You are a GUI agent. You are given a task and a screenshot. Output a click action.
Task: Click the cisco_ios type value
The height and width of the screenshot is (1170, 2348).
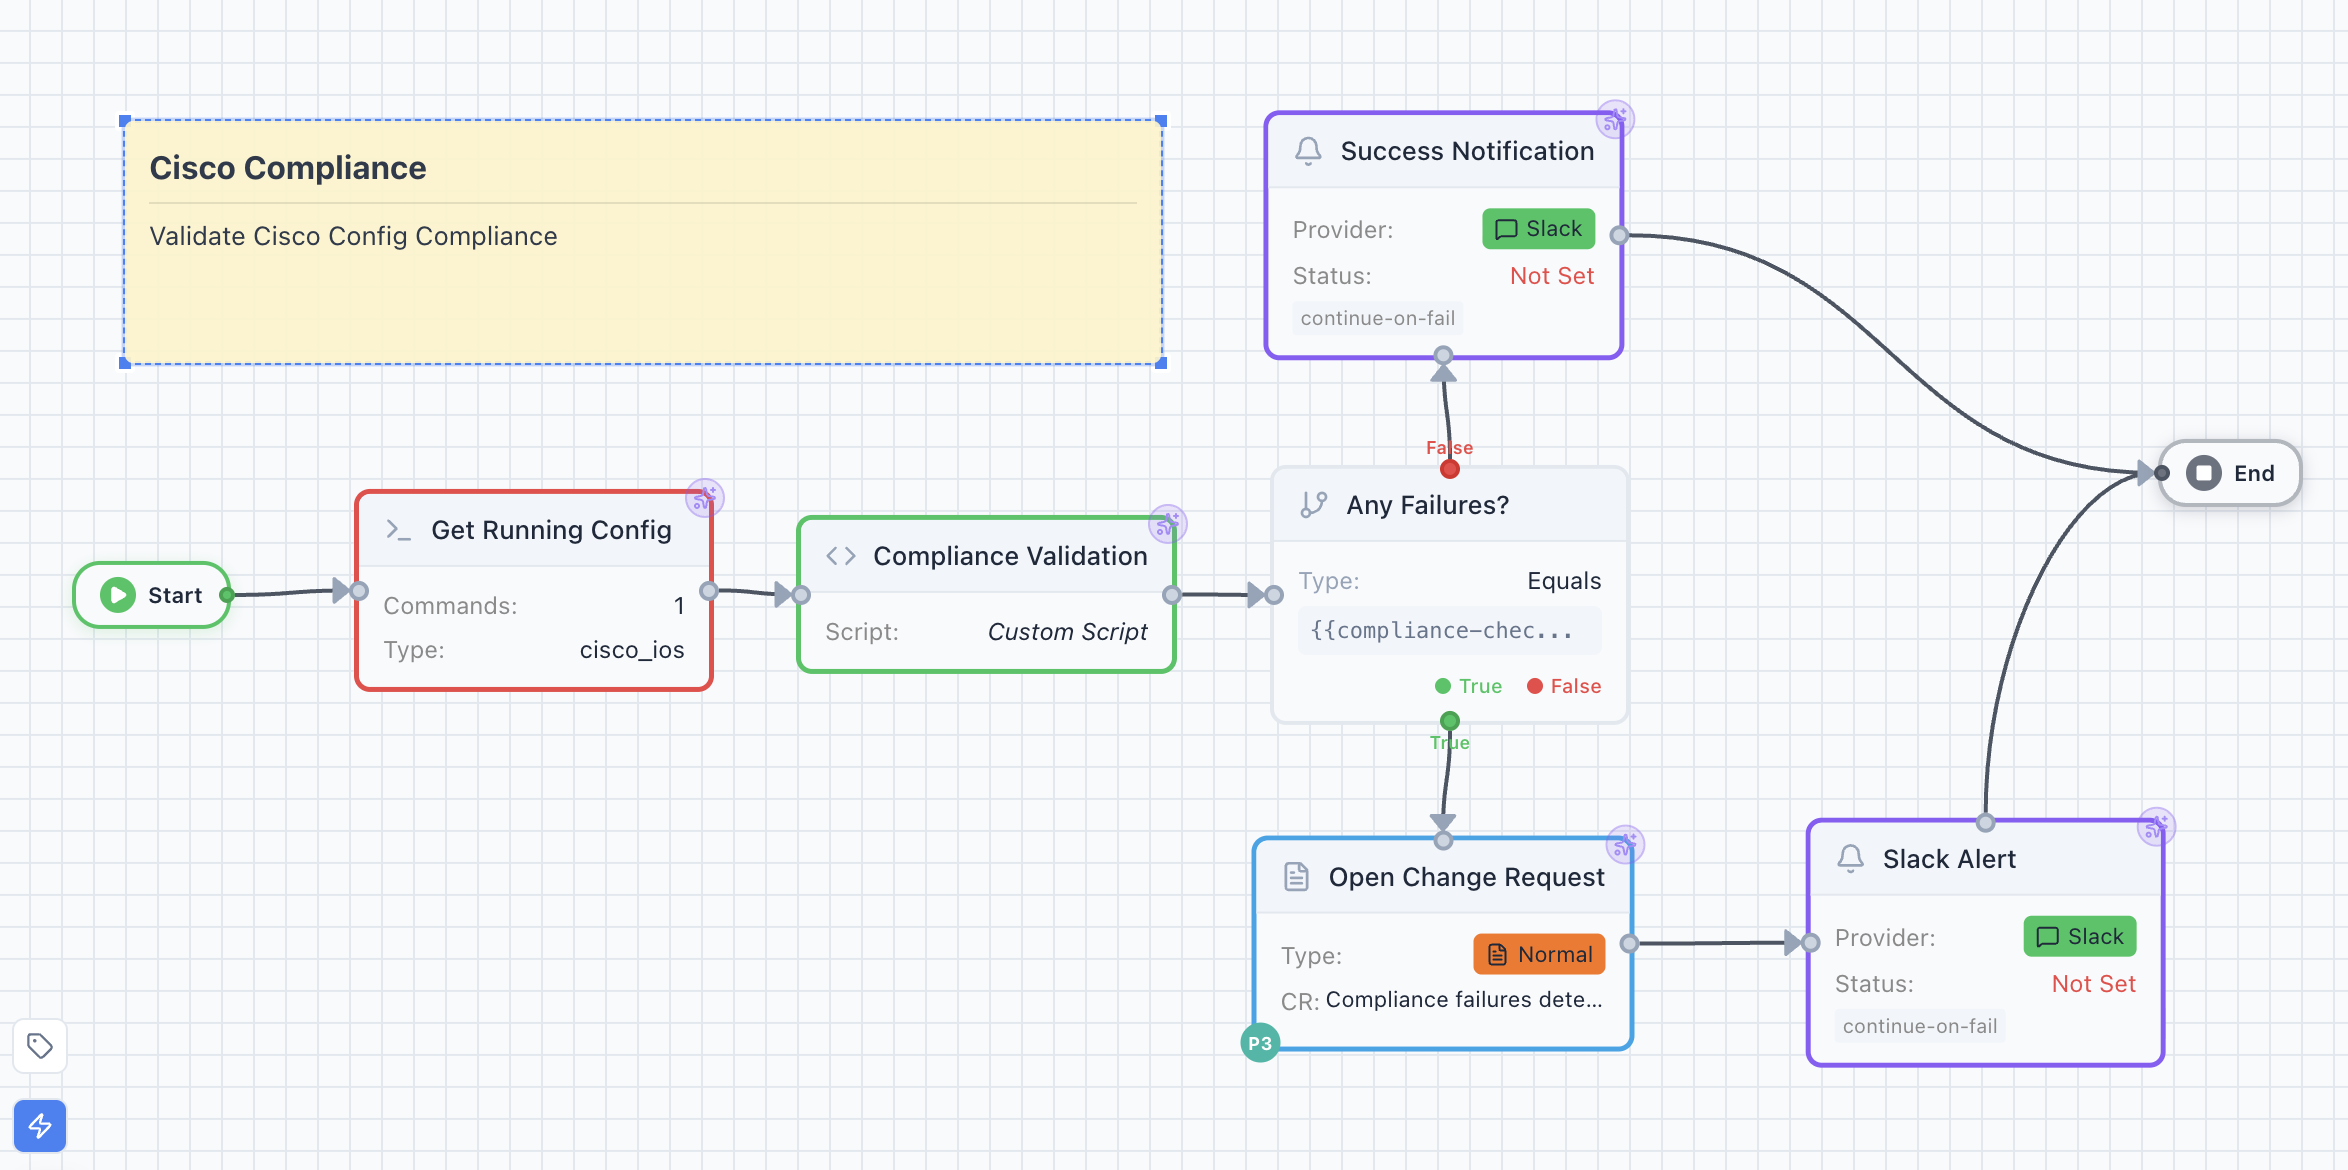coord(632,650)
